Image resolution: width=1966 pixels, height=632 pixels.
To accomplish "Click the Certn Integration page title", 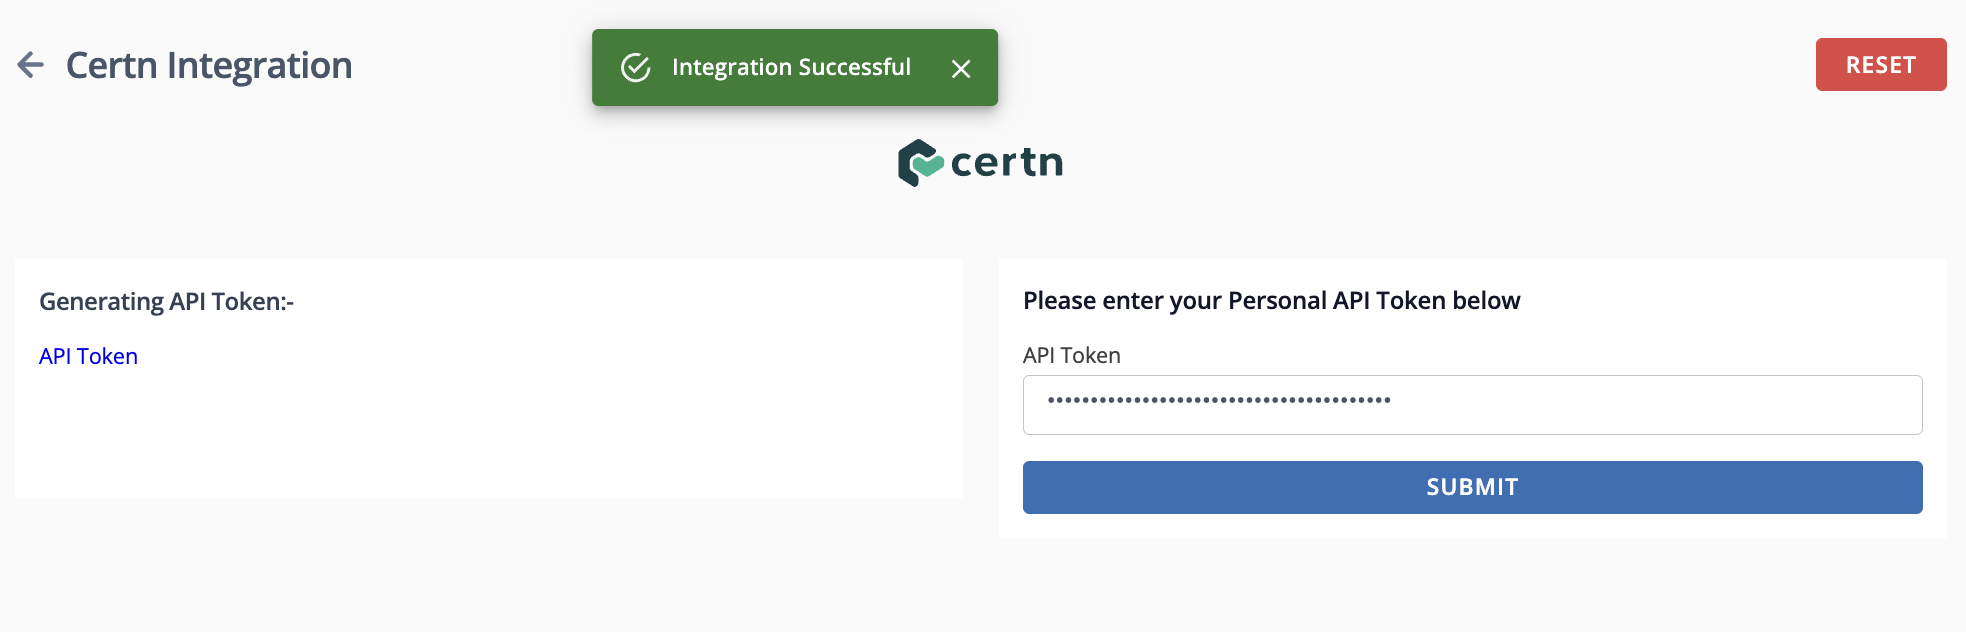I will [x=209, y=65].
